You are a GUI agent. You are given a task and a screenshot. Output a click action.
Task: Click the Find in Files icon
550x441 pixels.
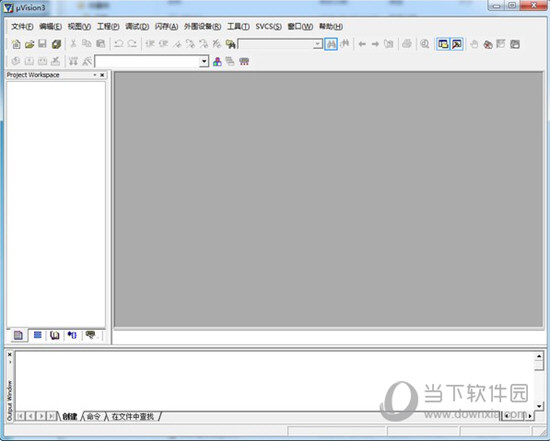(230, 44)
